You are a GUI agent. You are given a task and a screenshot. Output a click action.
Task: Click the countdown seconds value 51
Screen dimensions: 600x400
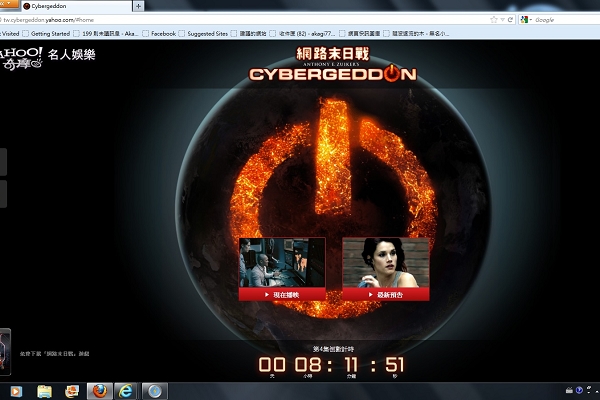(x=395, y=364)
